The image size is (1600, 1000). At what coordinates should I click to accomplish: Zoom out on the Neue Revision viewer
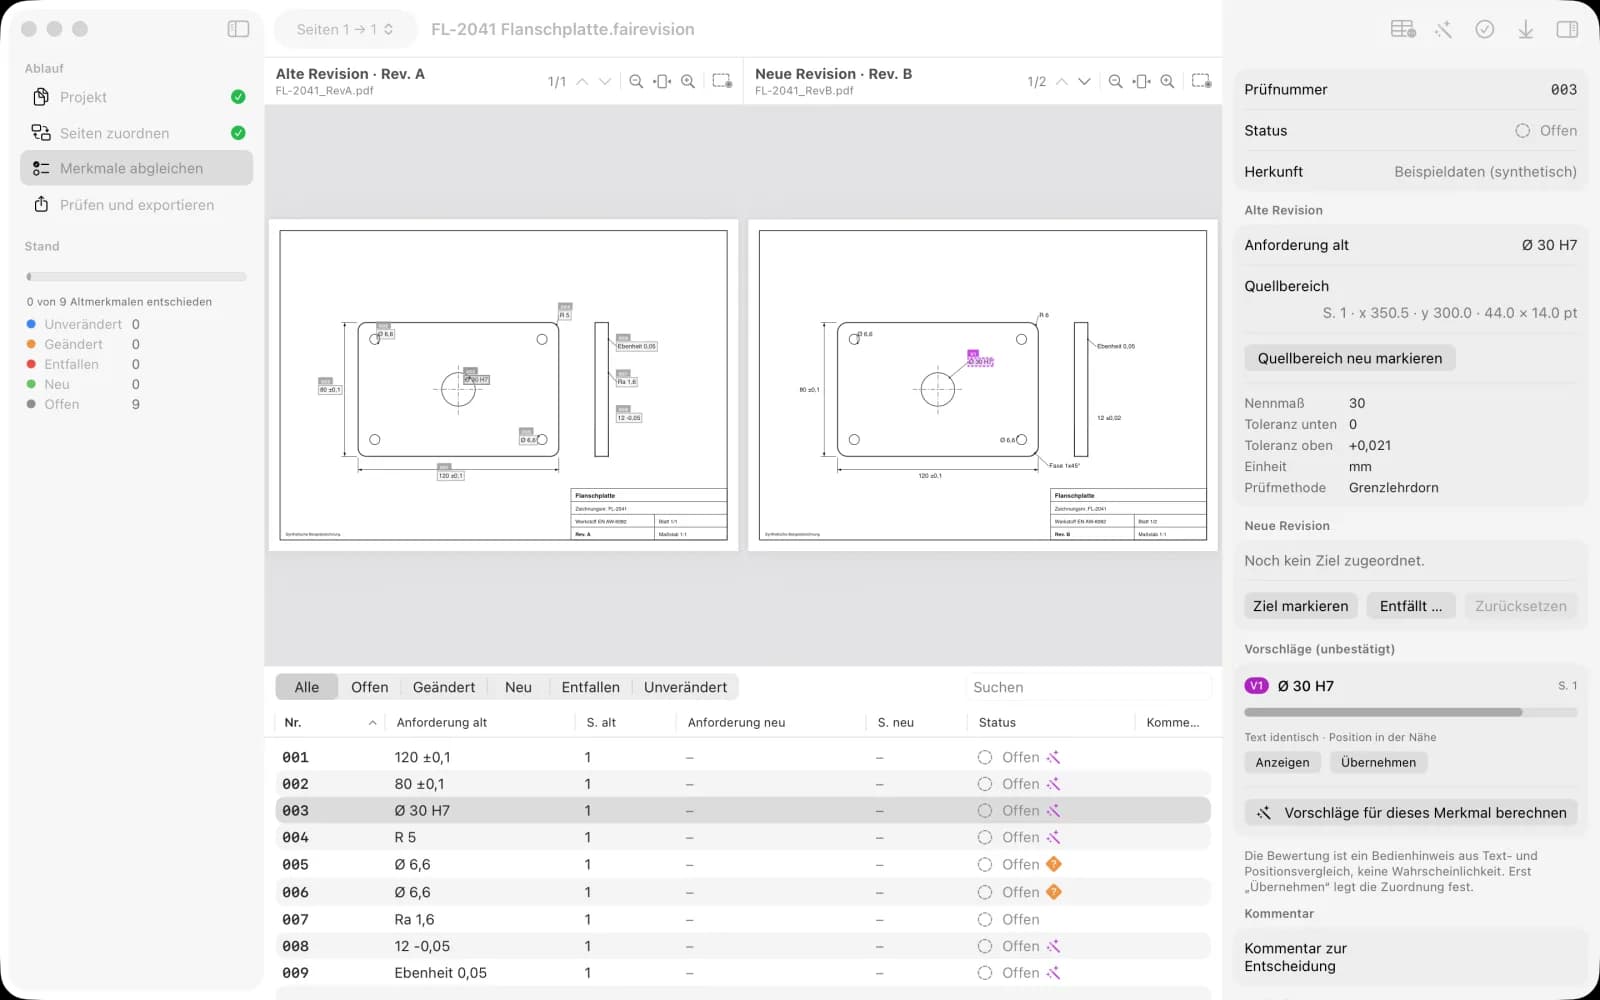[1115, 81]
